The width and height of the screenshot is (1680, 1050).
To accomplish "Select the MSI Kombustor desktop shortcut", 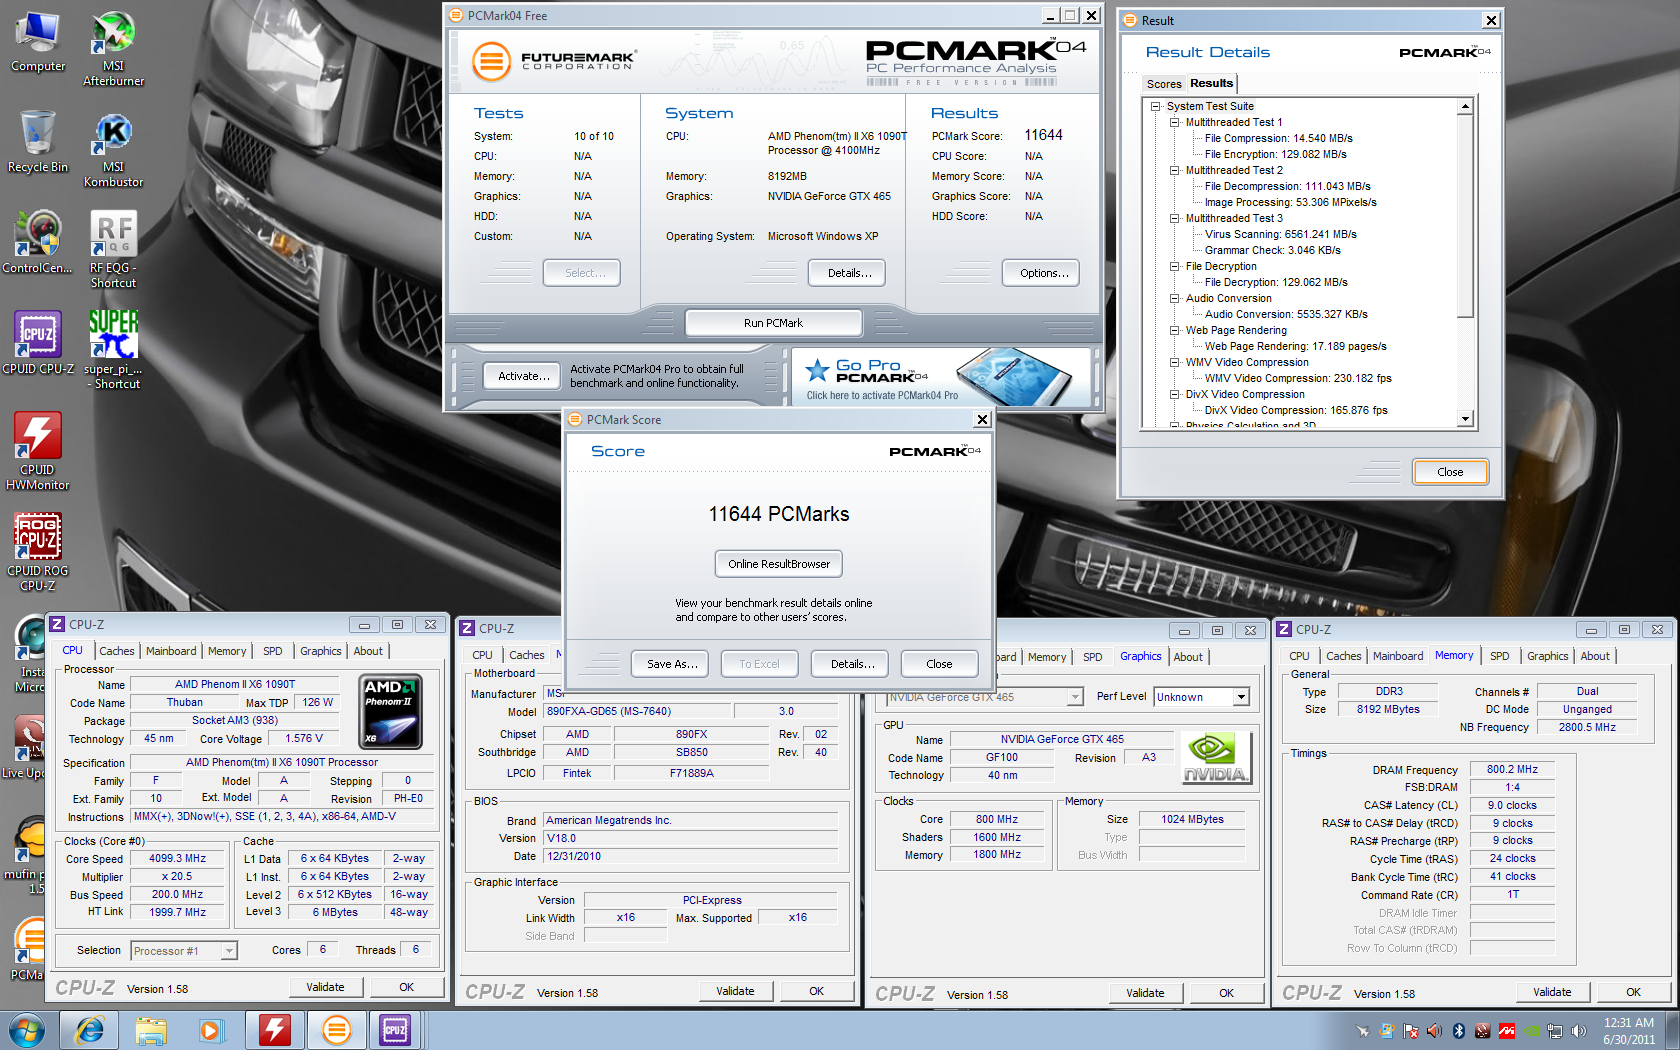I will click(113, 150).
